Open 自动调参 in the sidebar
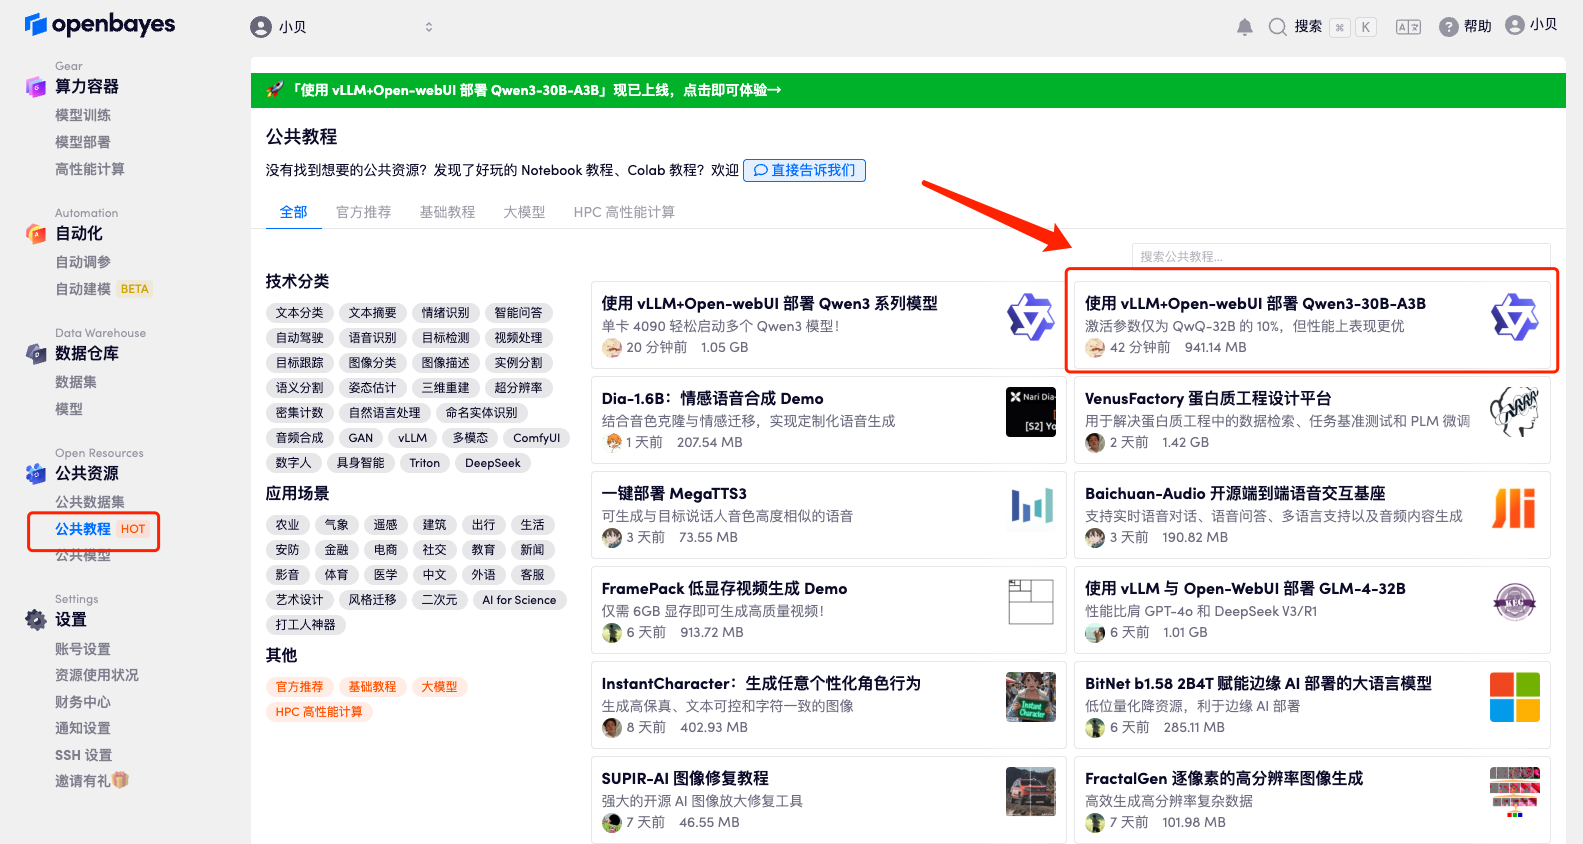1583x844 pixels. [x=83, y=262]
